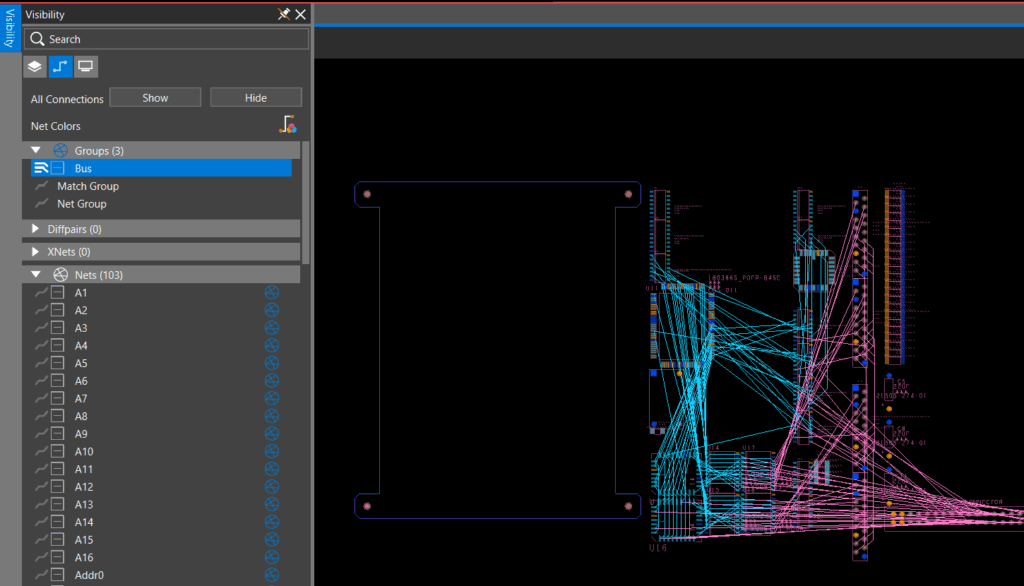Screen dimensions: 1024x586
Task: Expand the XNets (0) section
Action: point(36,252)
